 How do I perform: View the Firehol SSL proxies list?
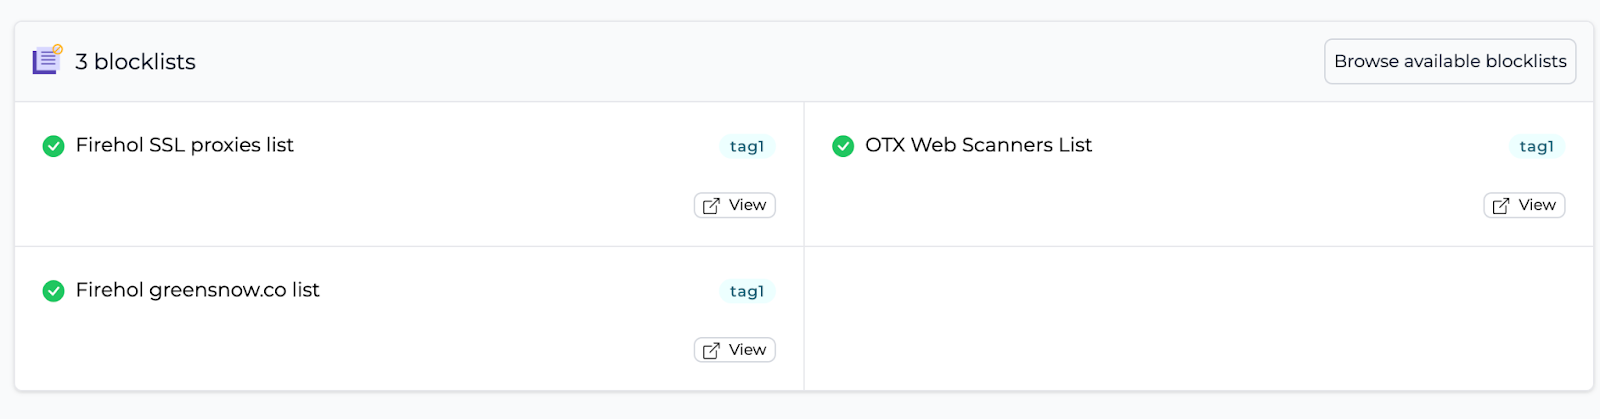point(735,205)
